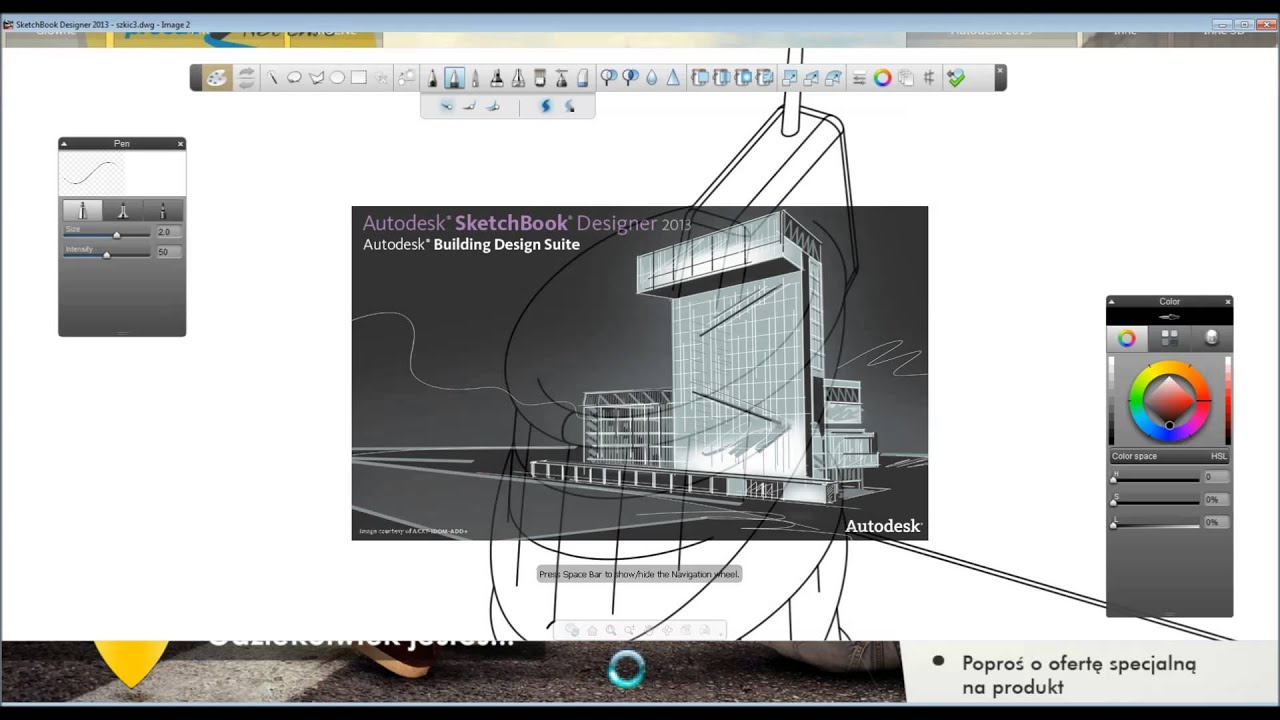Select the rectangle shape tool
The height and width of the screenshot is (720, 1280).
tap(358, 78)
